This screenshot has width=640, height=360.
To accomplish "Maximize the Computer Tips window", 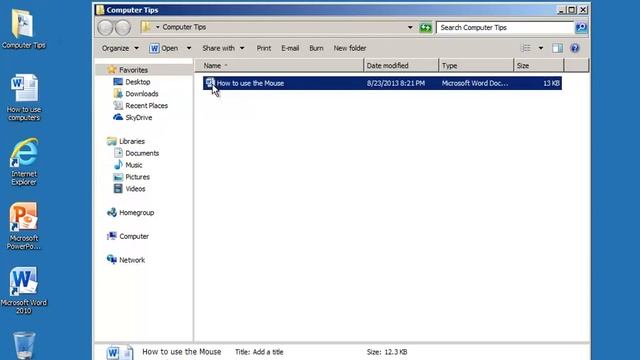I will click(571, 10).
